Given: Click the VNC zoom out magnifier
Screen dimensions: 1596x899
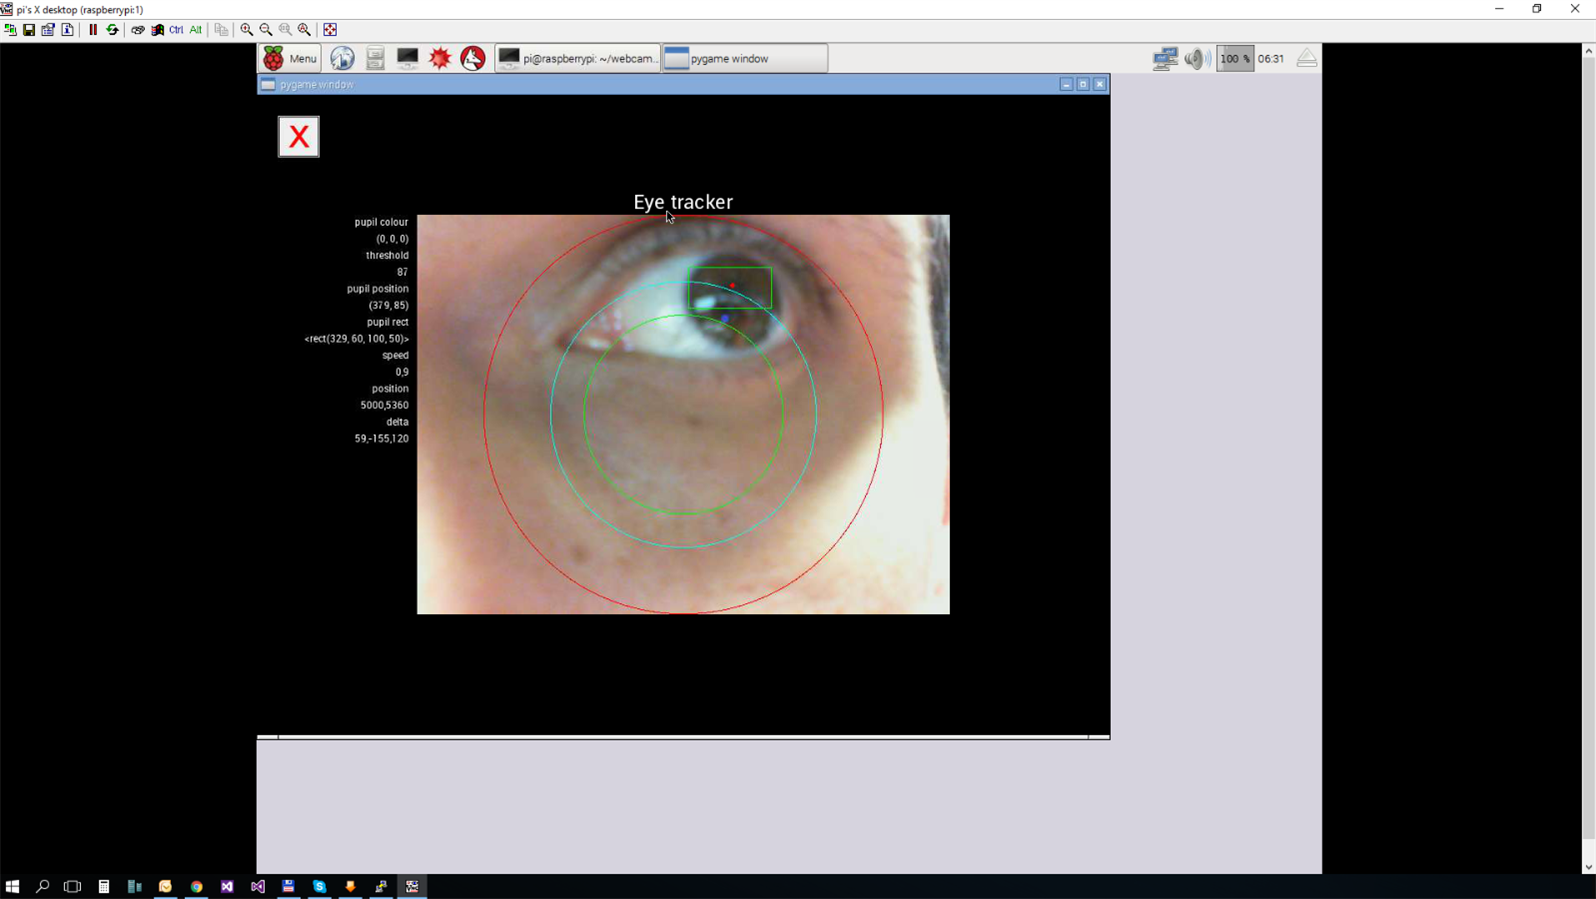Looking at the screenshot, I should click(x=266, y=30).
